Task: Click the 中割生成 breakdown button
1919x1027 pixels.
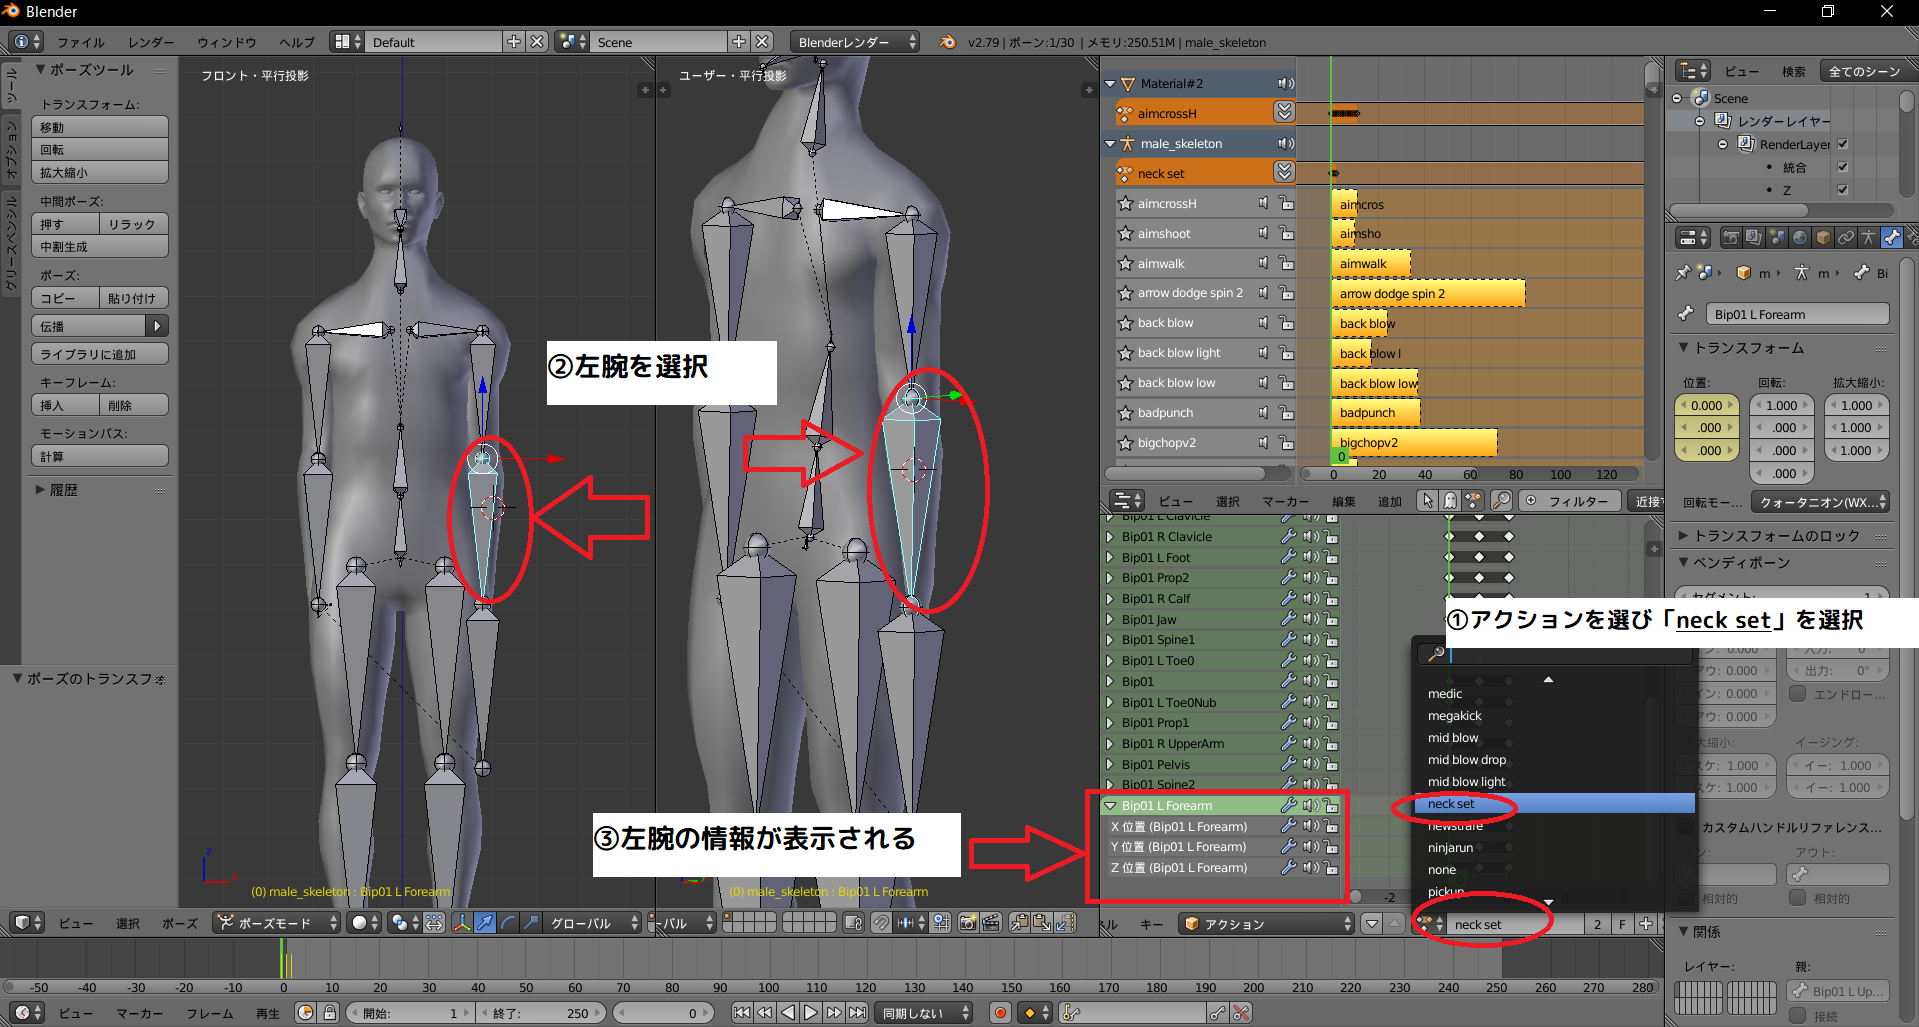Action: point(100,247)
